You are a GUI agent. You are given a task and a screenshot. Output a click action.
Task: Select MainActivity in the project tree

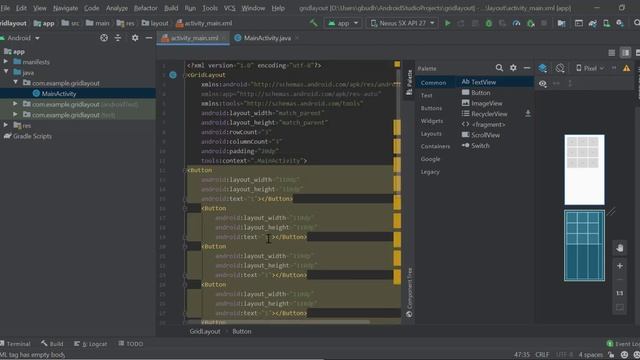point(59,93)
